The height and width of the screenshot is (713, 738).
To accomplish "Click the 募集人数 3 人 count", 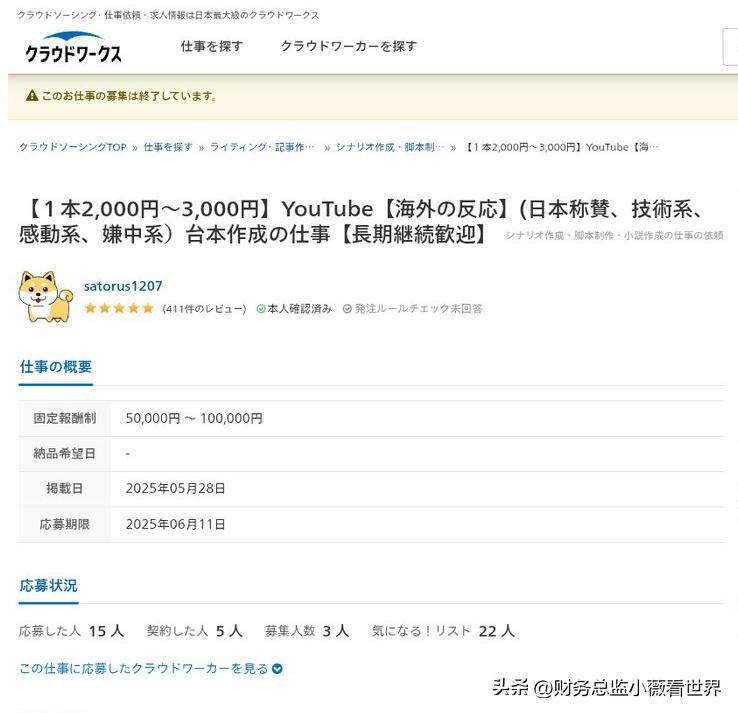I will (x=307, y=631).
